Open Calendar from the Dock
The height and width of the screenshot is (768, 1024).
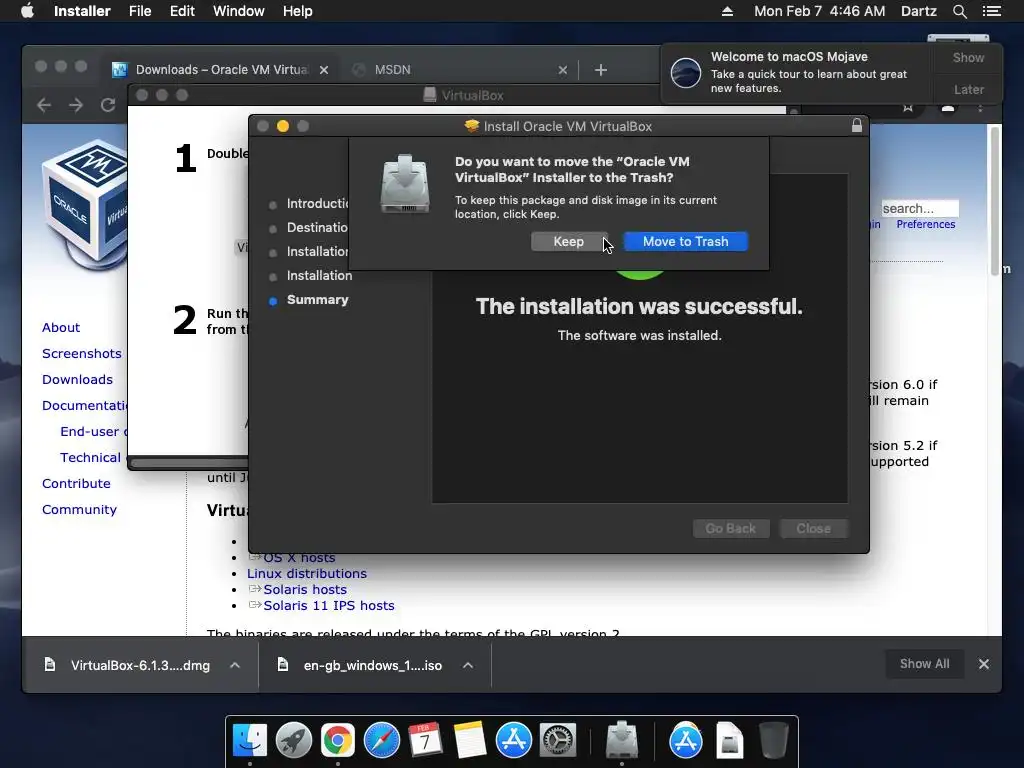click(425, 741)
